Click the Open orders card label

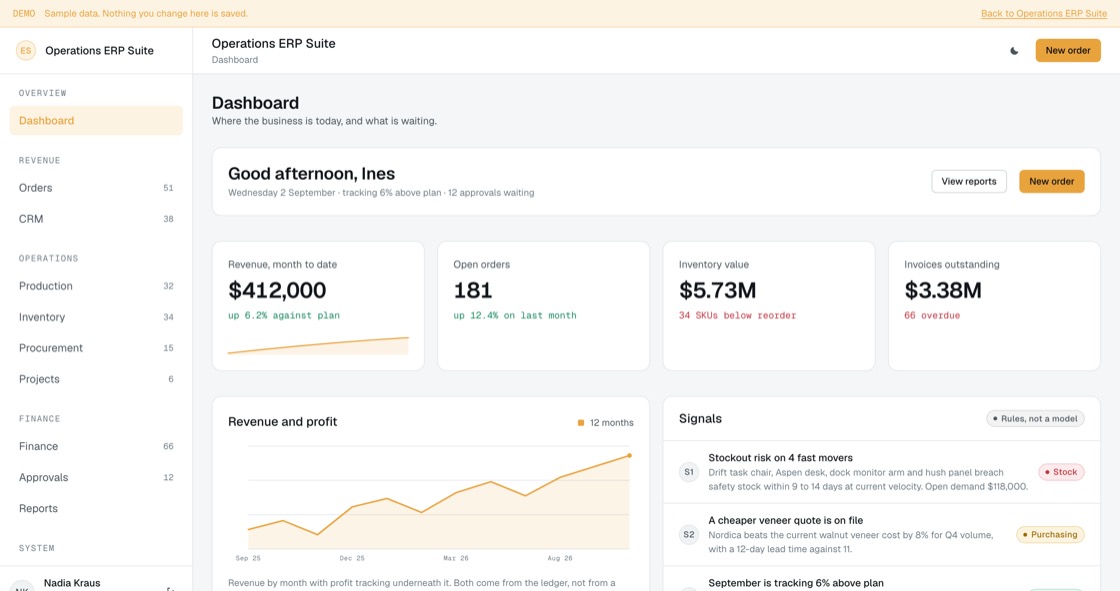coord(481,264)
